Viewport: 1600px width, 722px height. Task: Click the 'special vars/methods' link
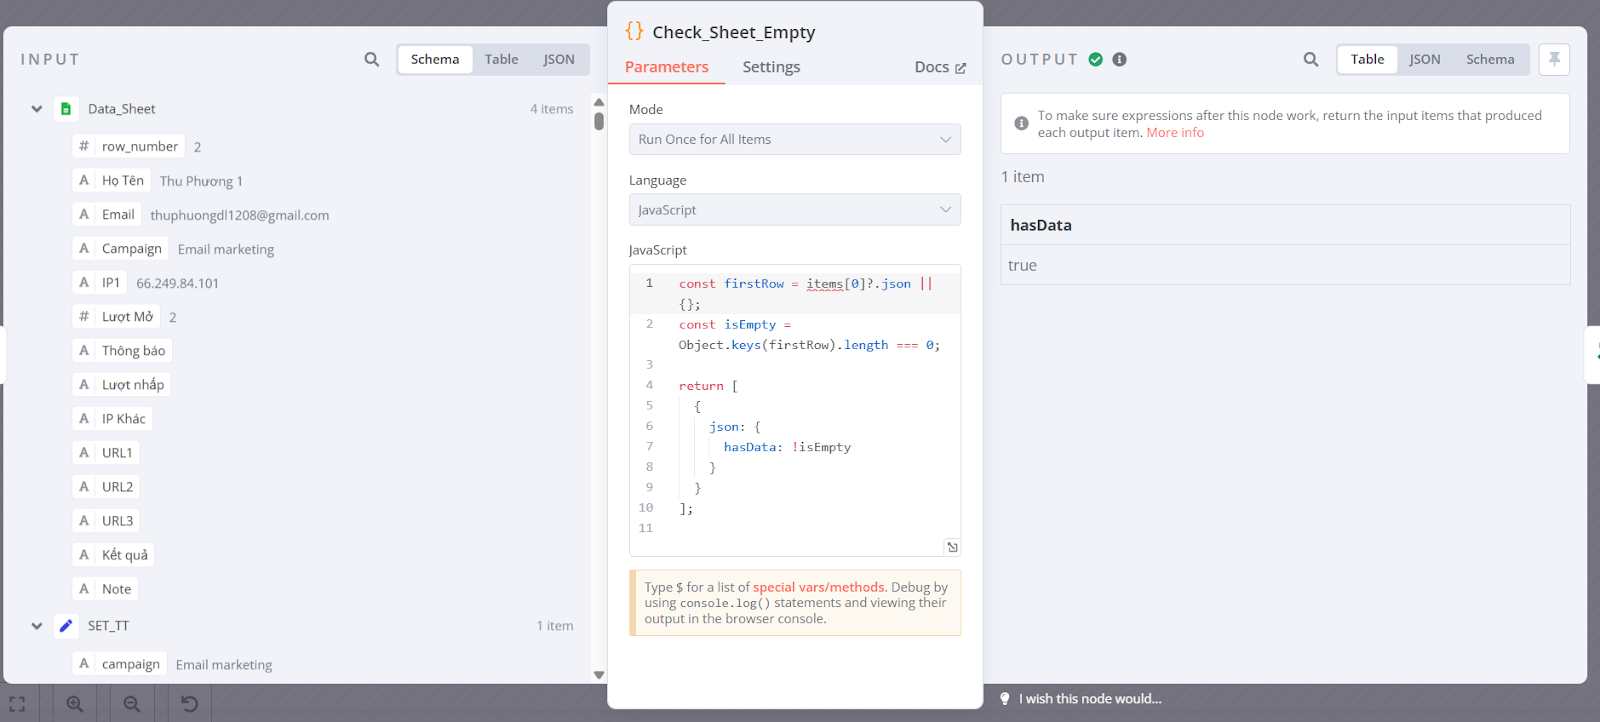(x=819, y=587)
